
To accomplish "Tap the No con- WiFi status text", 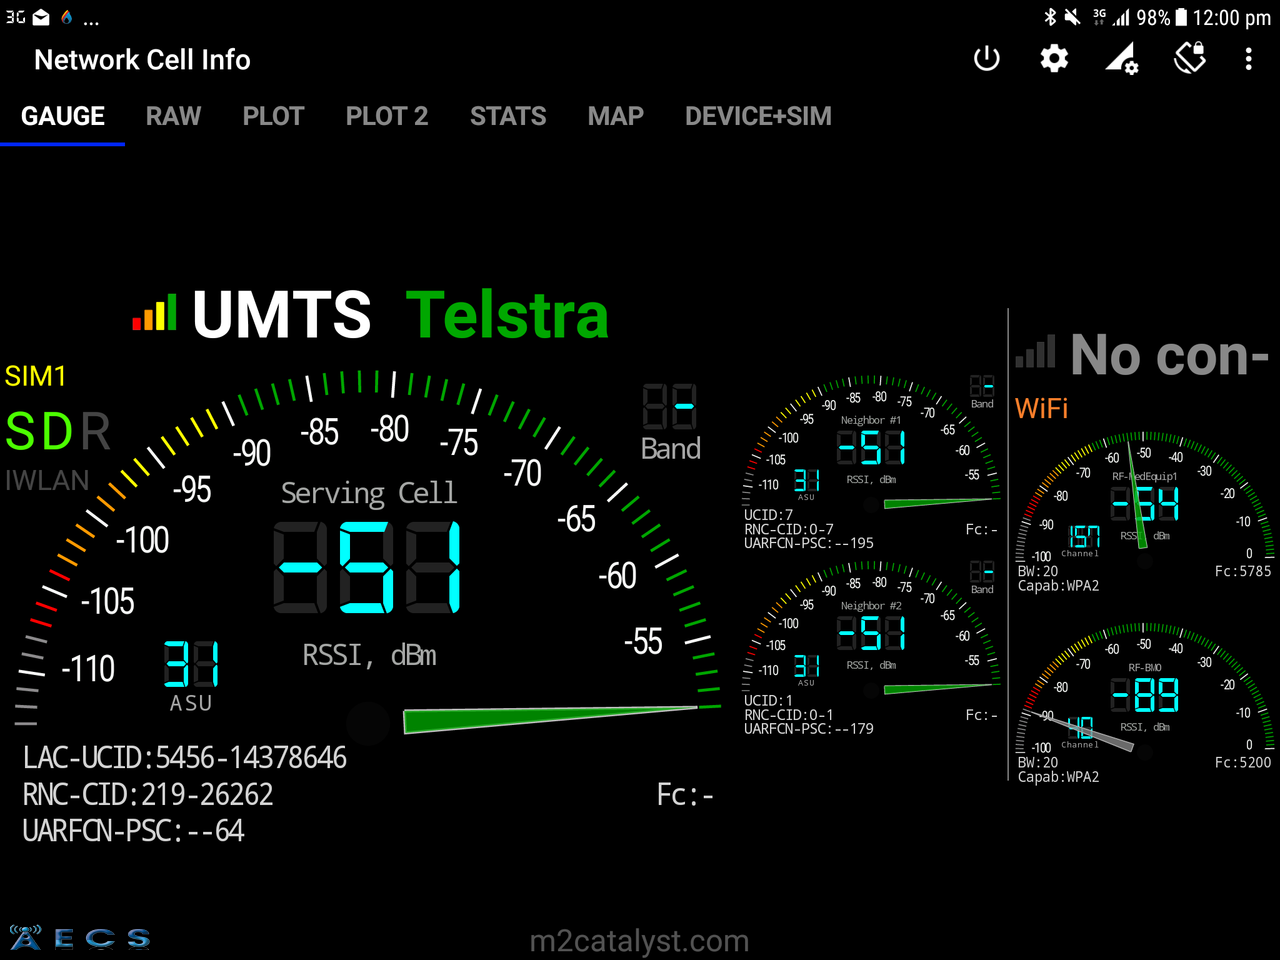I will pos(1169,355).
